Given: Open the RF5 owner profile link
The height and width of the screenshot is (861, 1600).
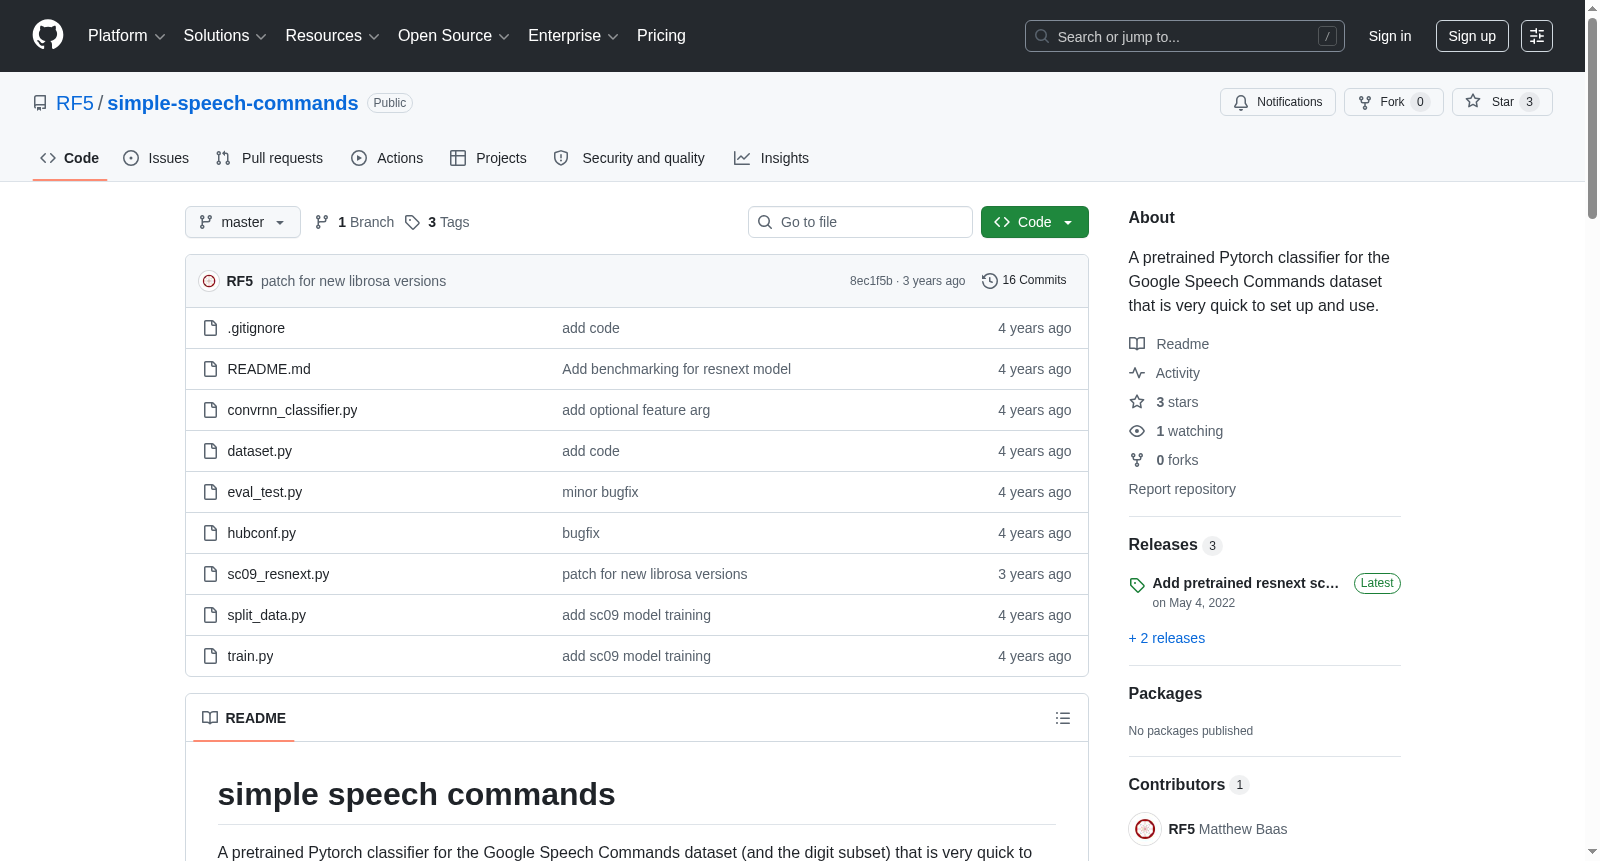Looking at the screenshot, I should point(75,103).
